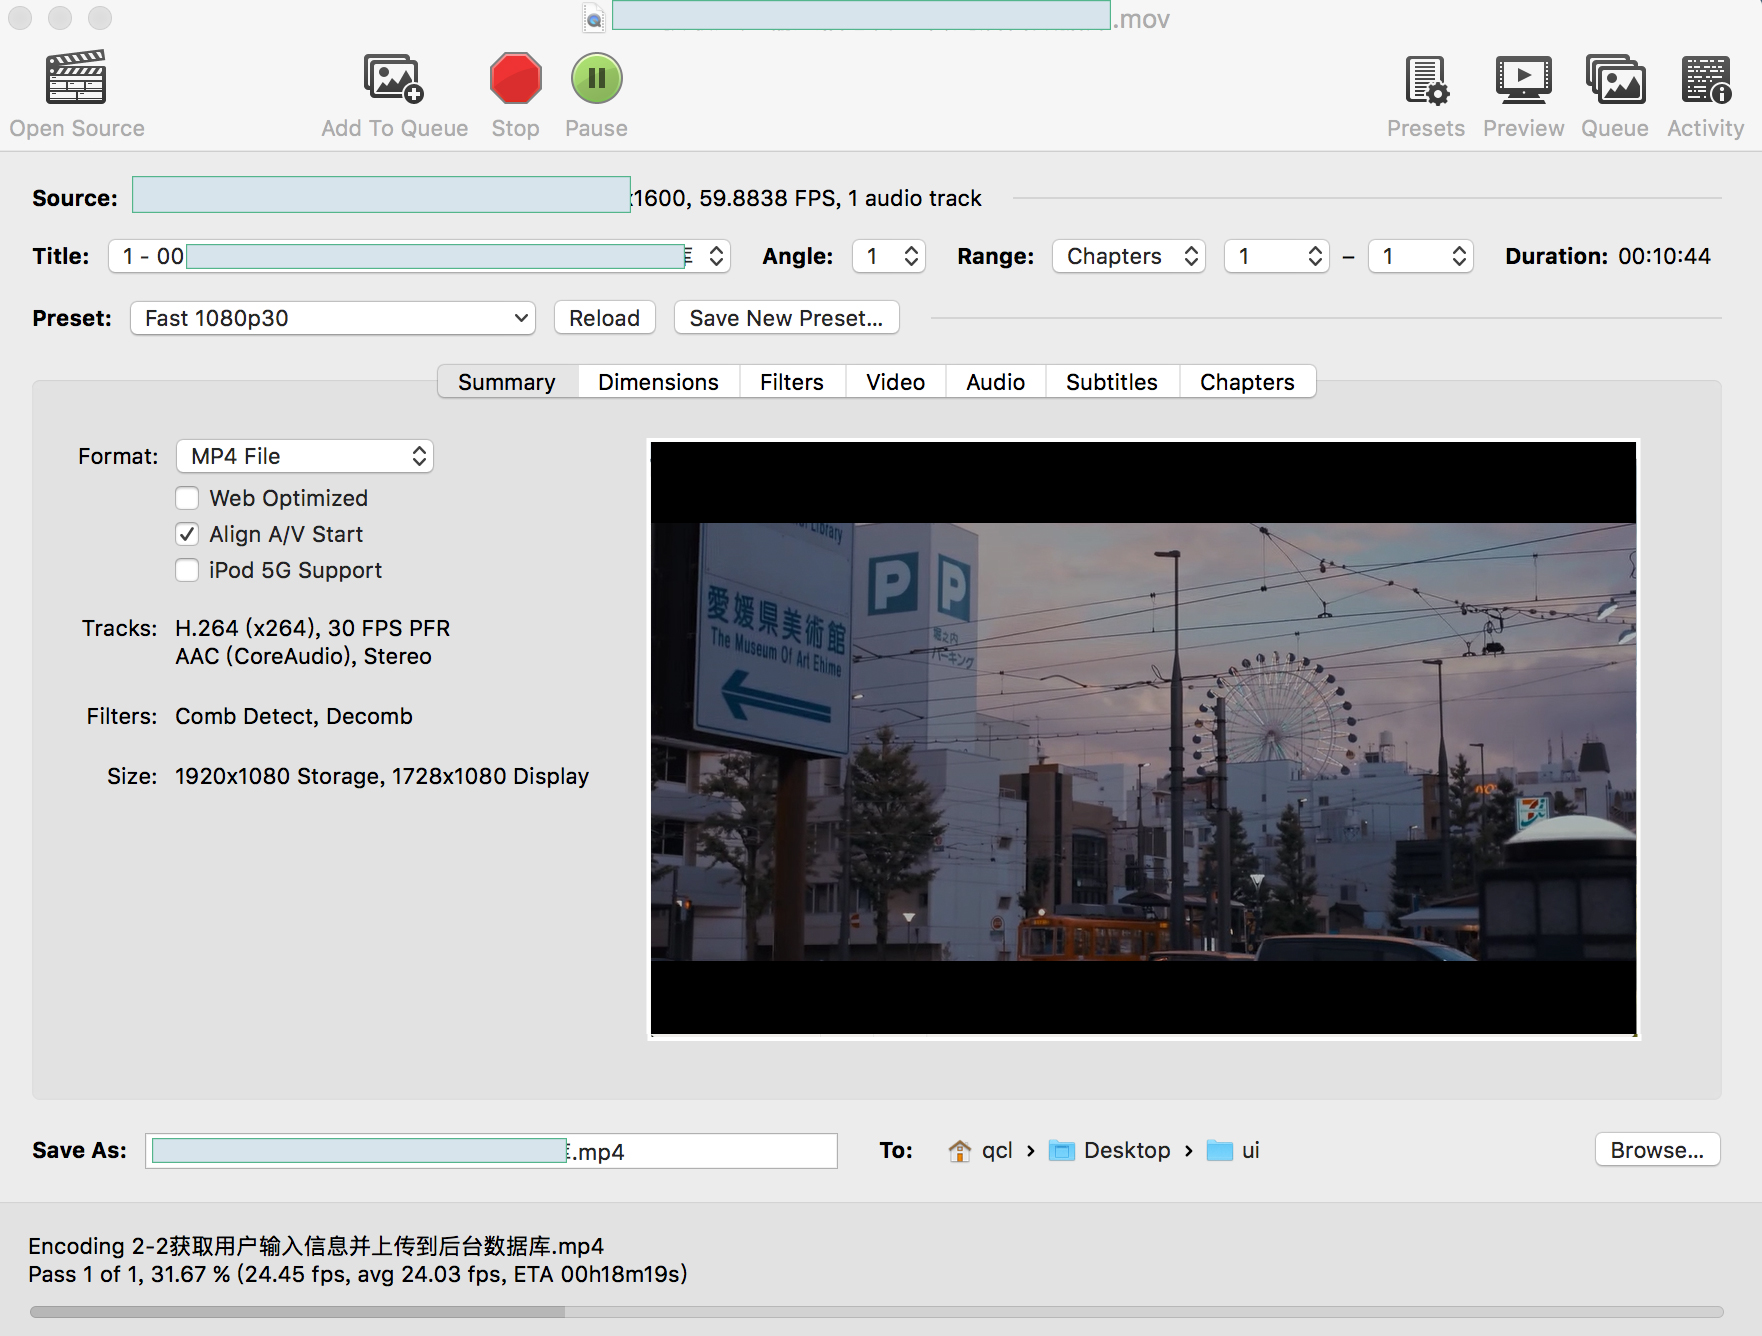This screenshot has width=1762, height=1336.
Task: Expand the Fast 1080p30 preset dropdown
Action: pos(333,318)
